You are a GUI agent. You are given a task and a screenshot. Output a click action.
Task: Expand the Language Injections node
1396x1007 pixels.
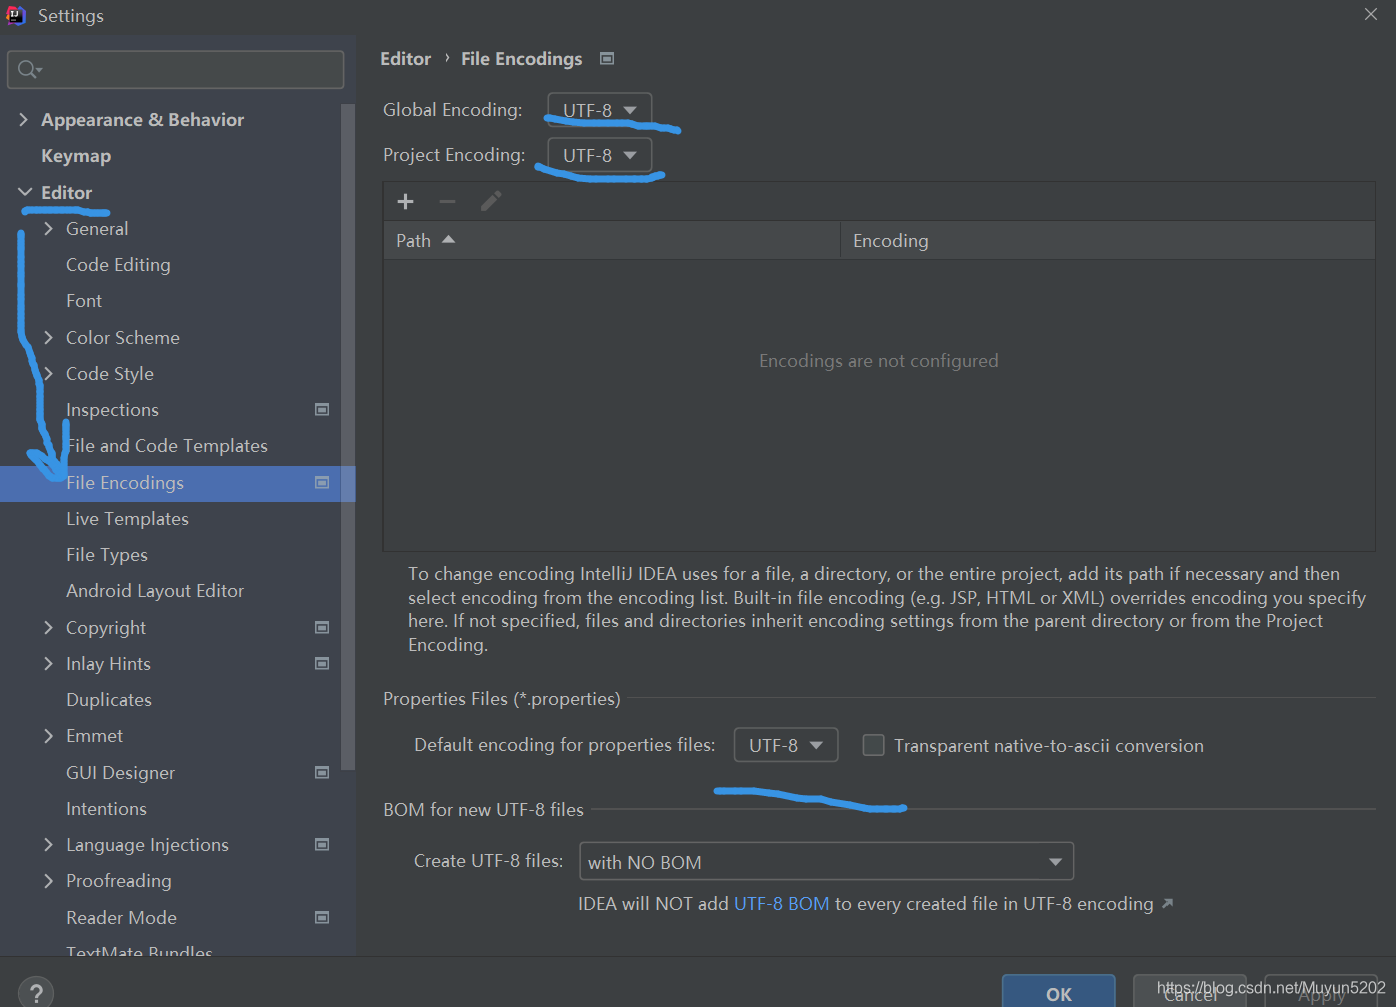pos(48,844)
